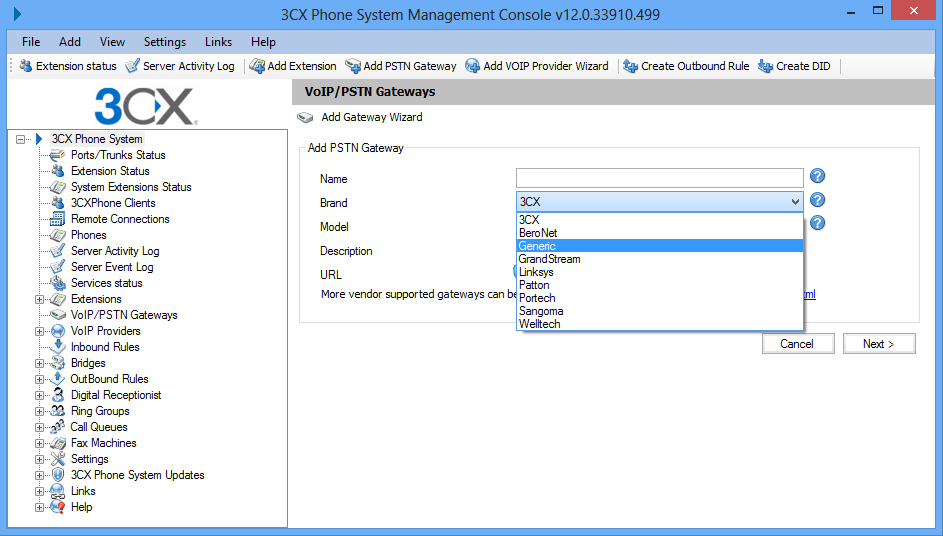
Task: Click help icon beside Brand dropdown
Action: tap(817, 200)
